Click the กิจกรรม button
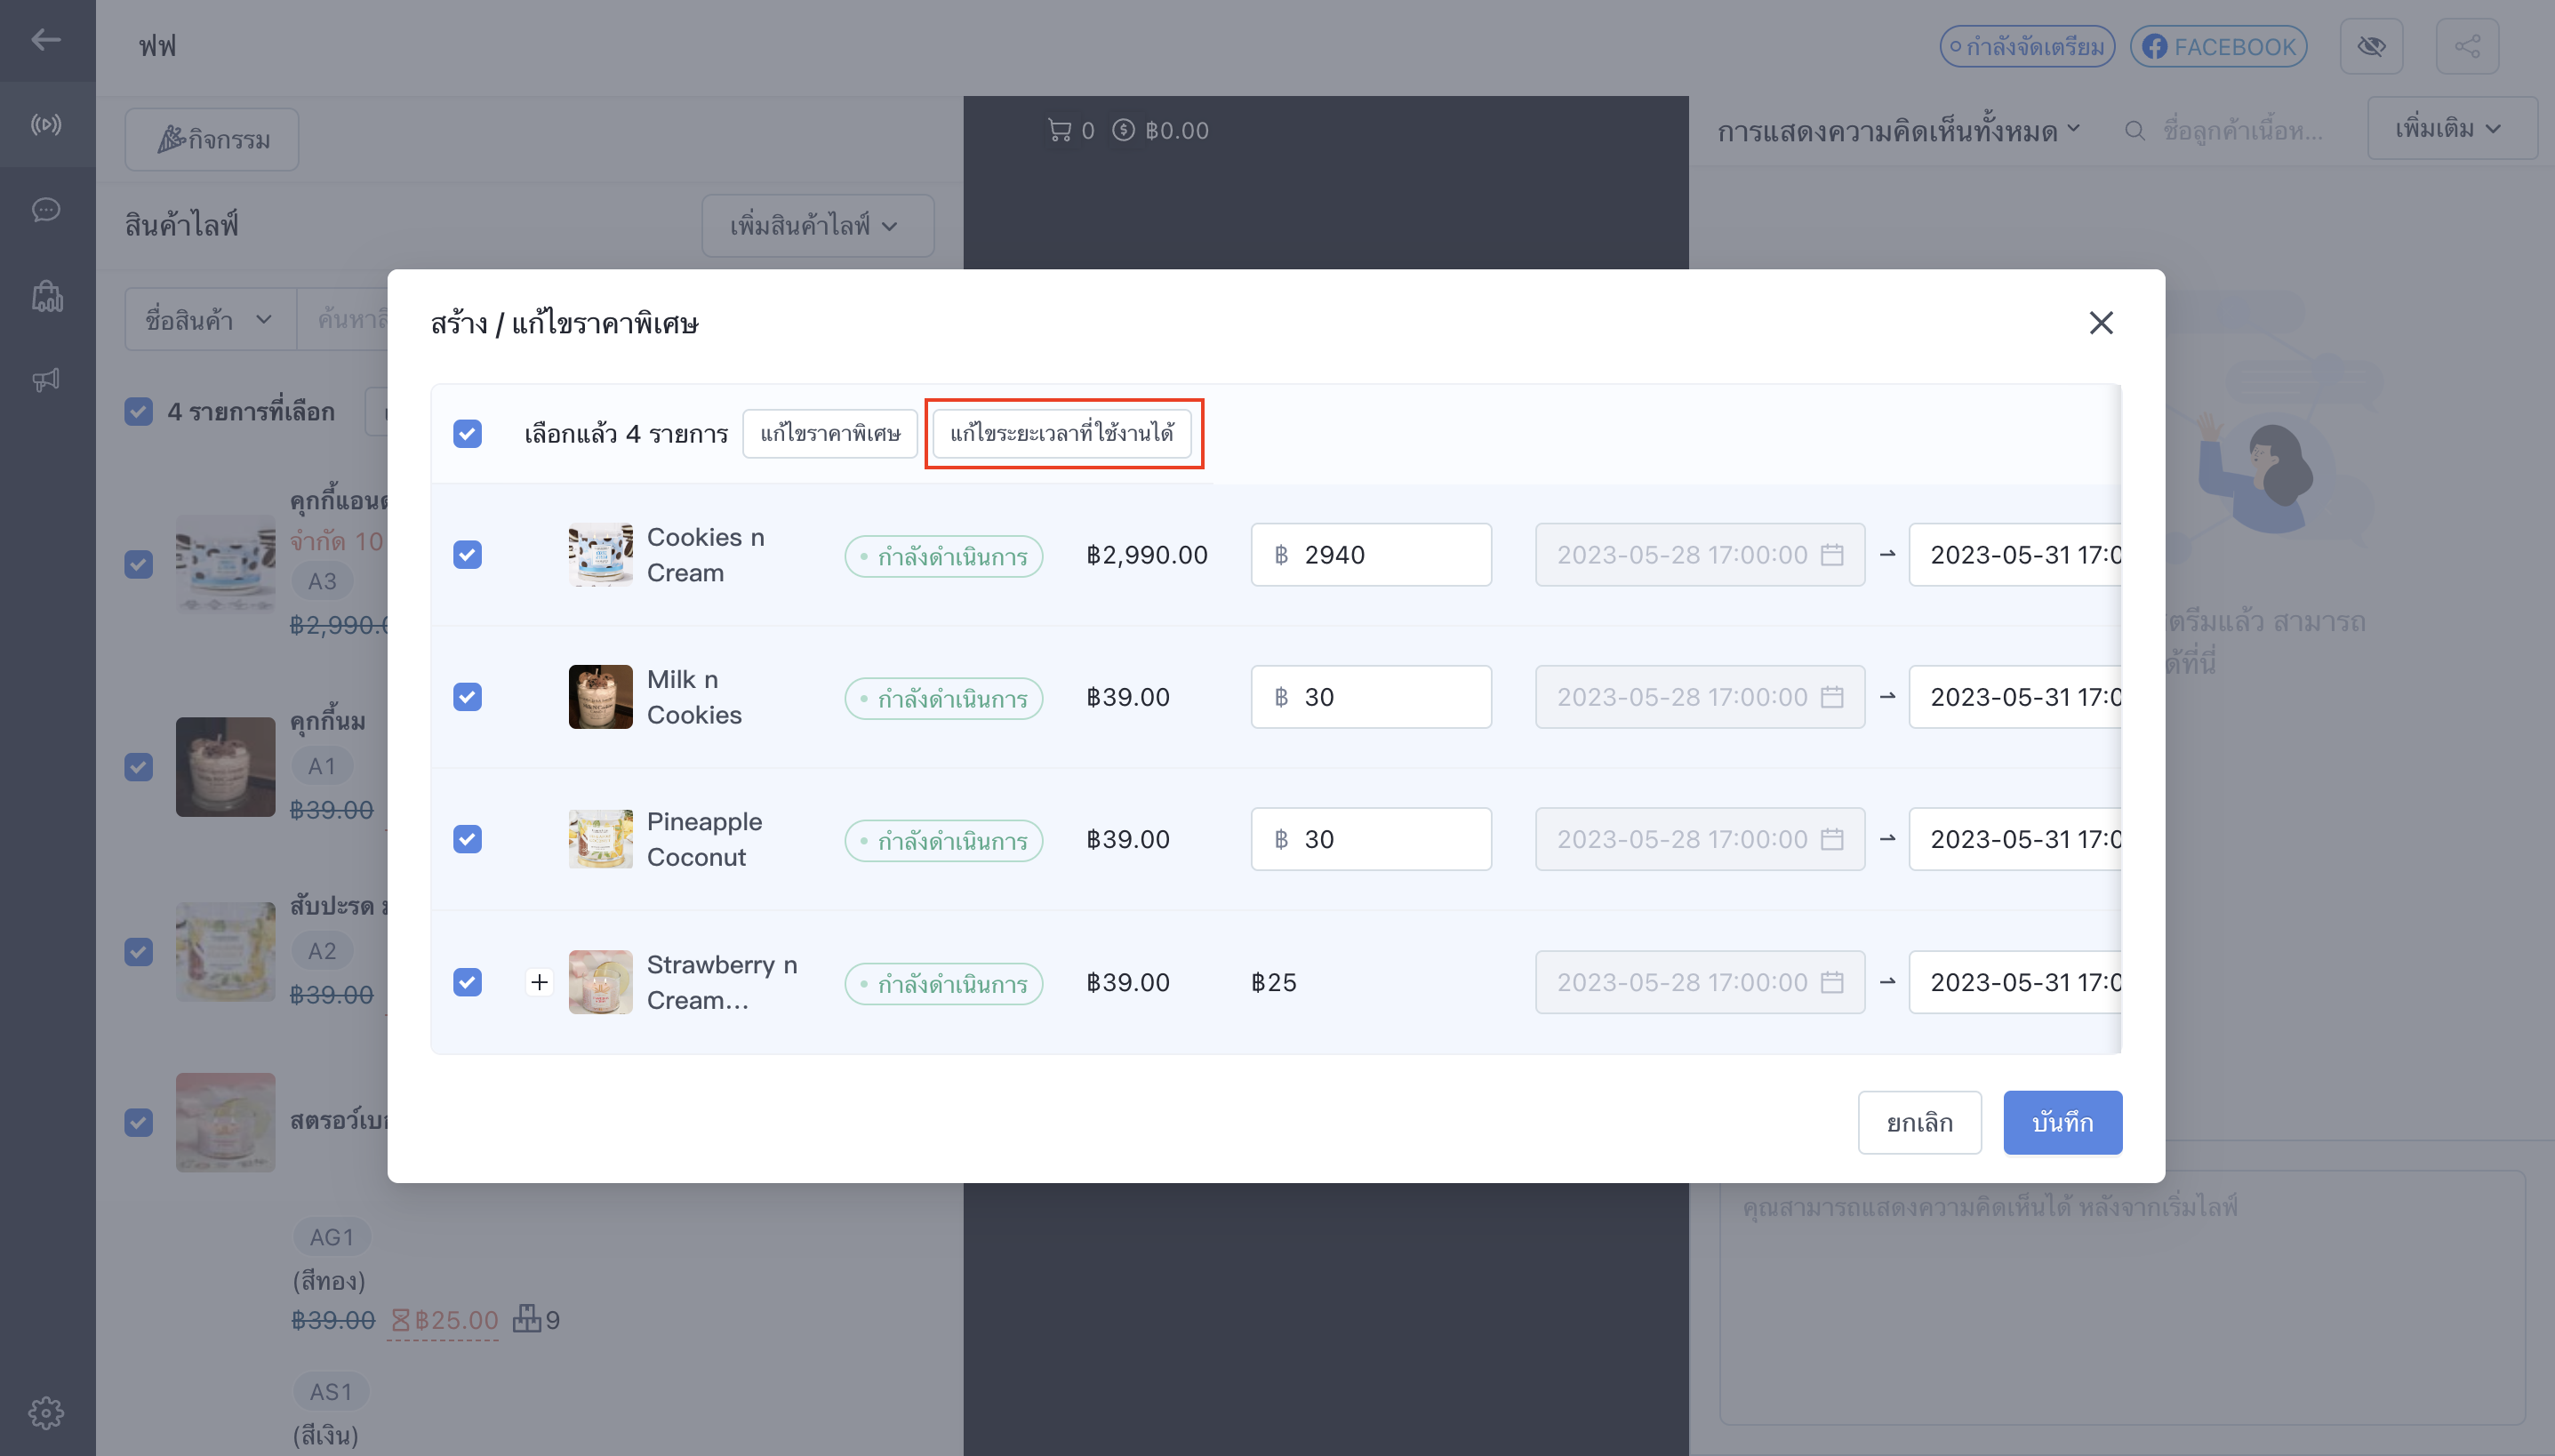The image size is (2555, 1456). 211,139
